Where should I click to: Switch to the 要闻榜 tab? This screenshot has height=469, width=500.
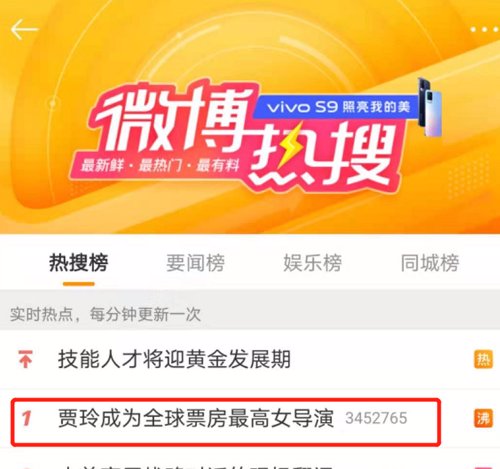pyautogui.click(x=196, y=263)
